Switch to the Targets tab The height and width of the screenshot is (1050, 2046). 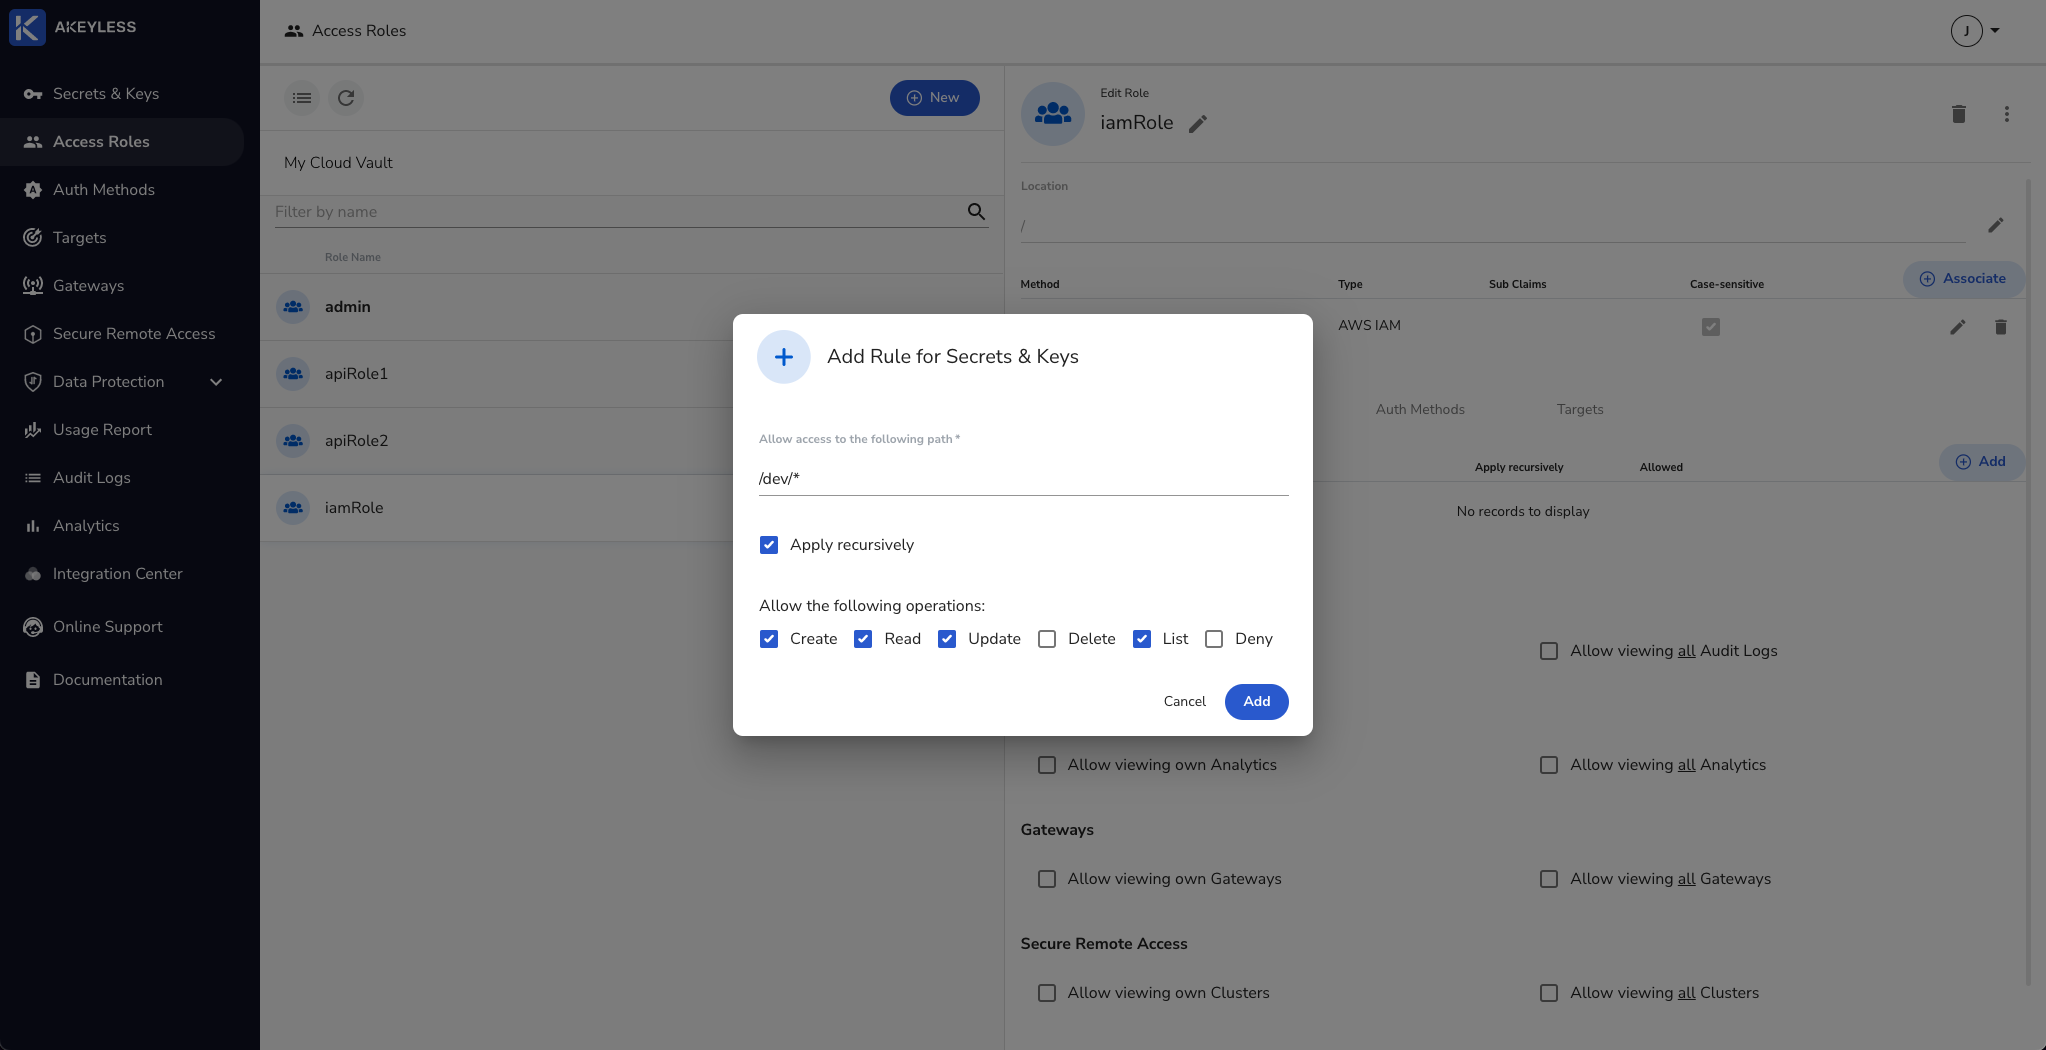tap(1580, 409)
